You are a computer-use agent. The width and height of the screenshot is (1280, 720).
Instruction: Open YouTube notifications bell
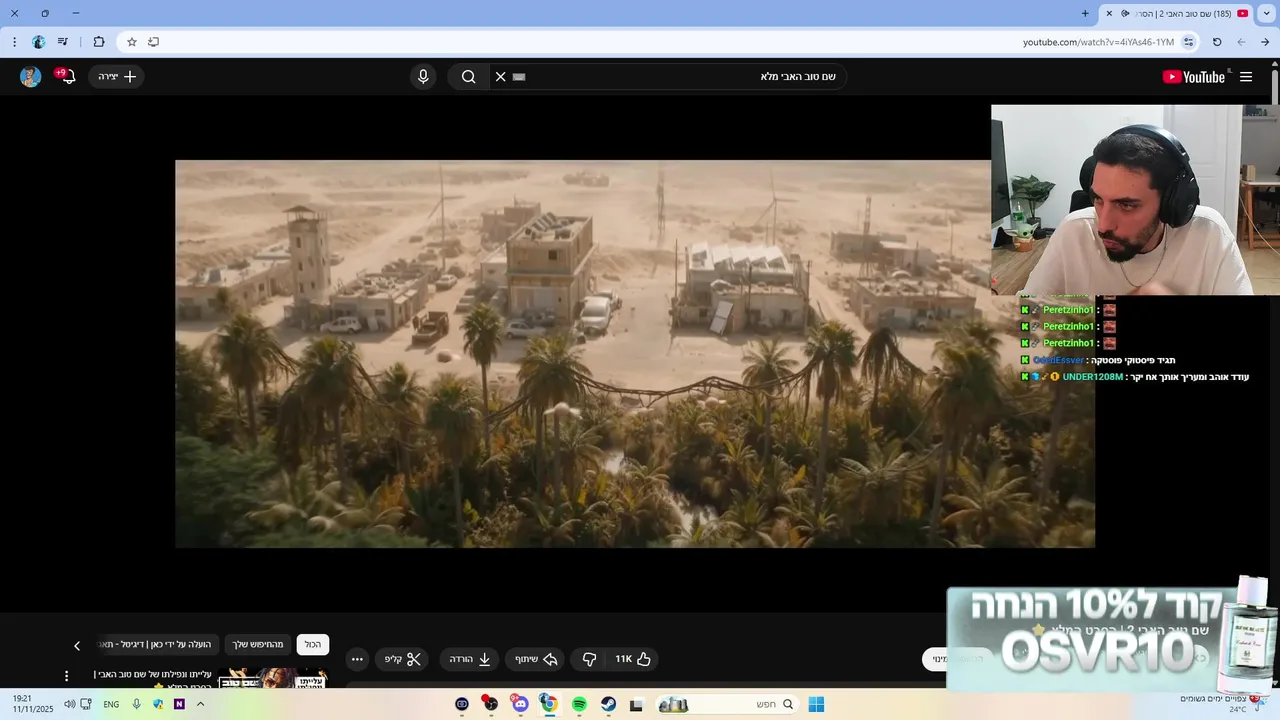[67, 77]
